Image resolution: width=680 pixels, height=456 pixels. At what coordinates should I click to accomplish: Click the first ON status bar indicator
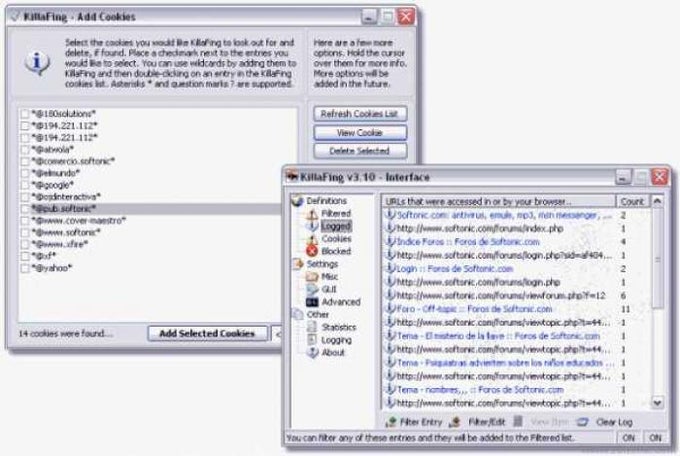coord(629,438)
